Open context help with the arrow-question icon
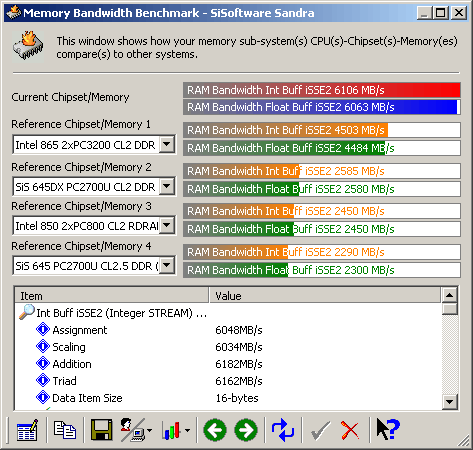Image resolution: width=473 pixels, height=450 pixels. [388, 429]
